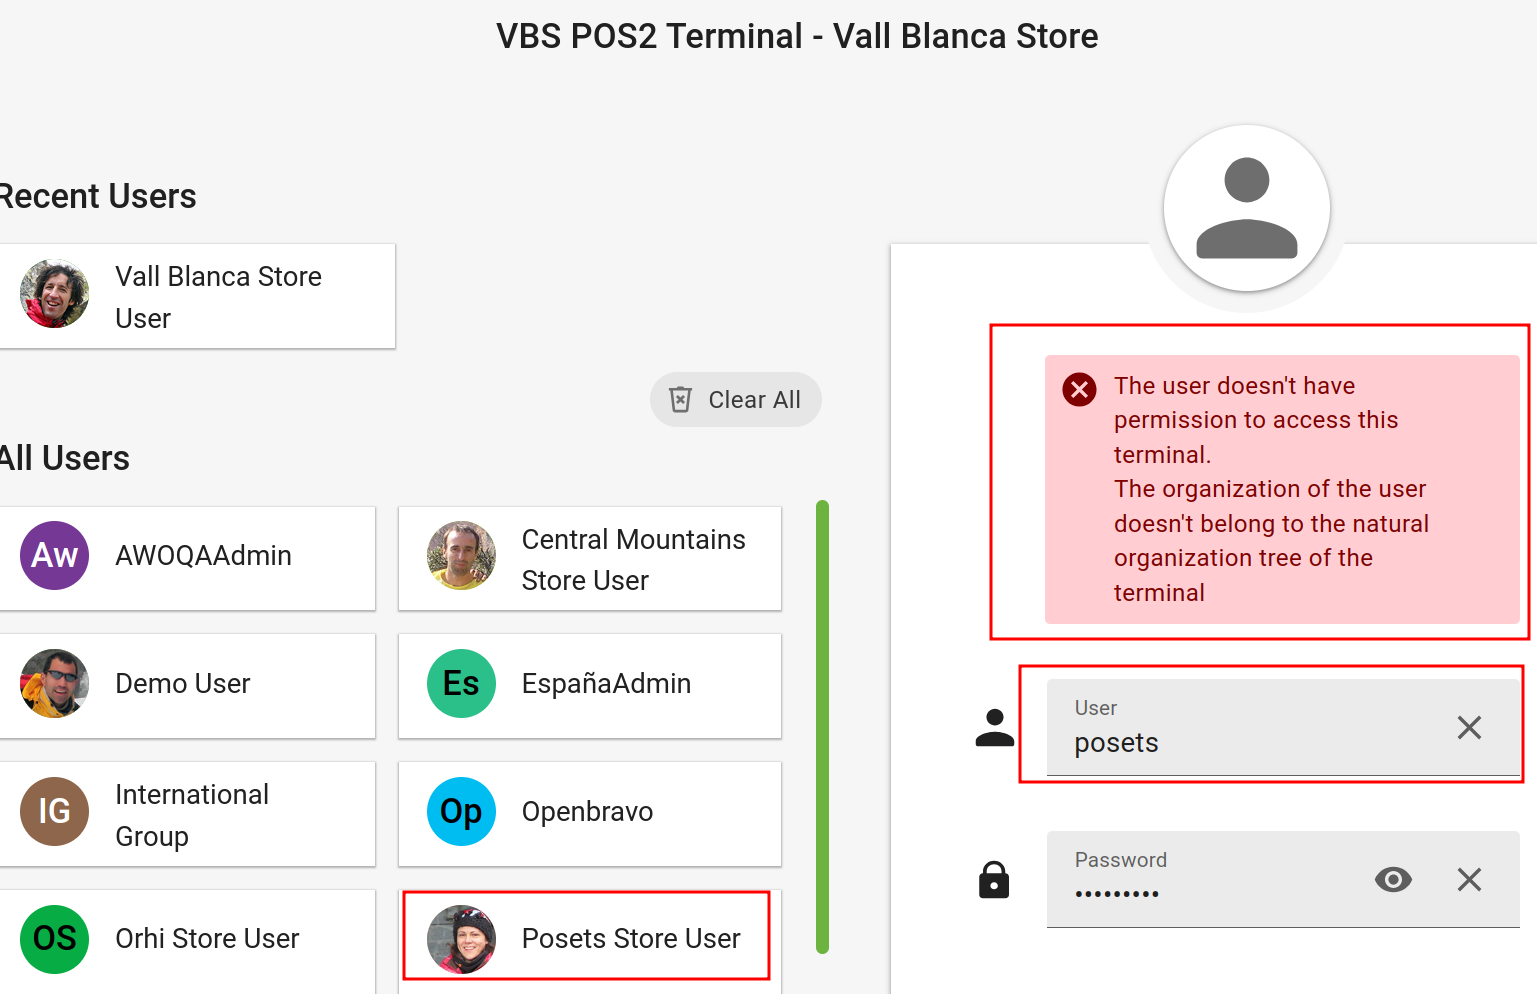The image size is (1537, 994).
Task: Select Demo User from All Users
Action: pos(187,685)
